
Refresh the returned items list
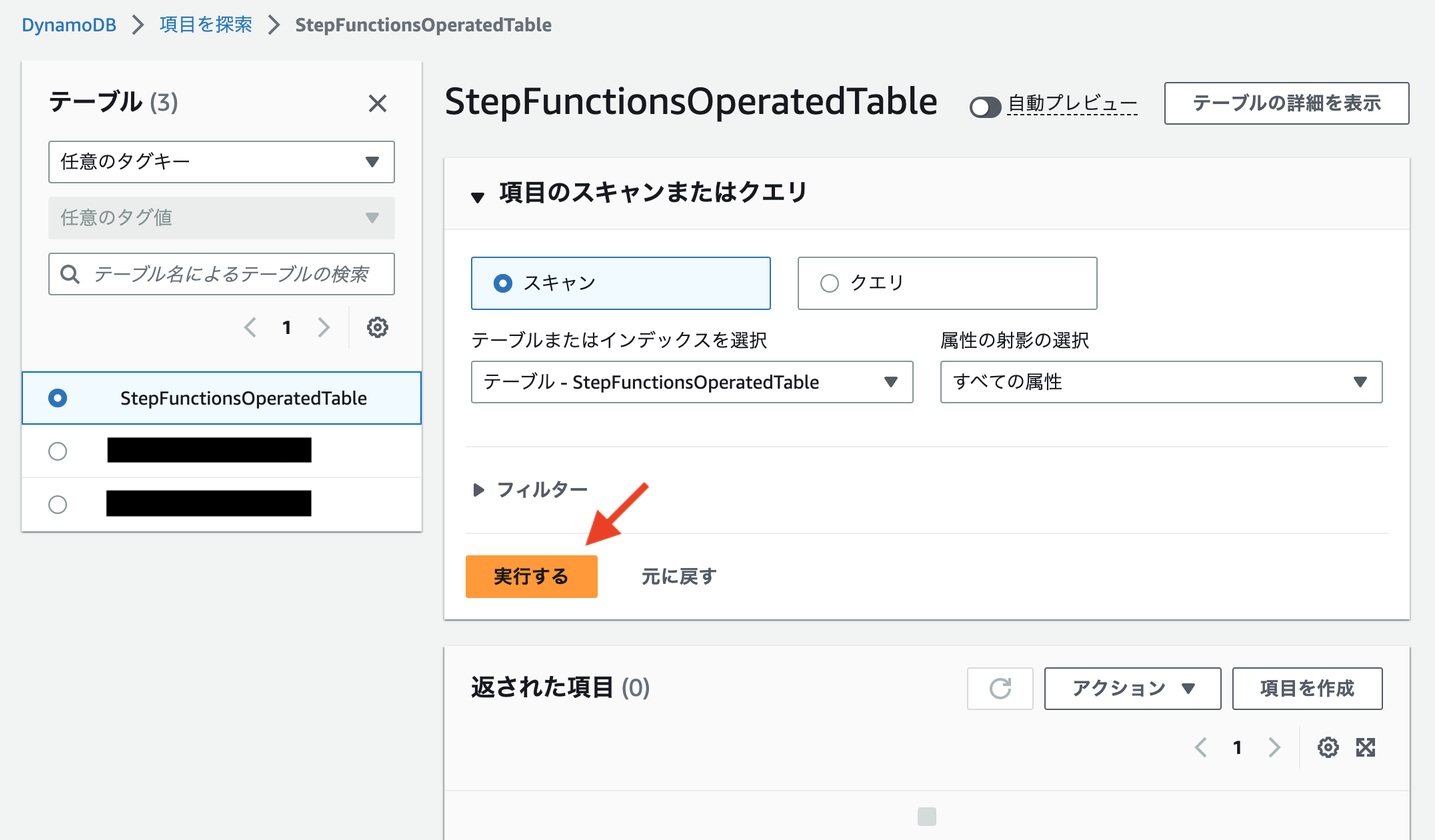point(999,688)
